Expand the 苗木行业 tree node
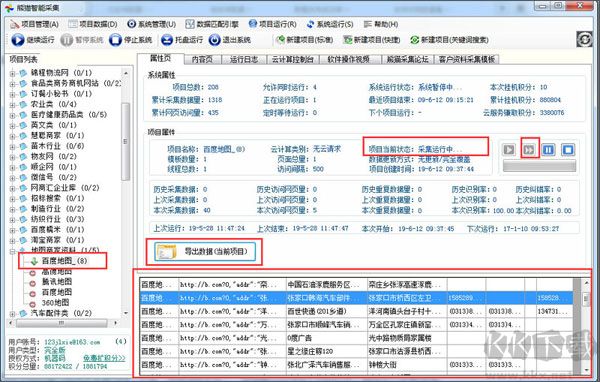The width and height of the screenshot is (600, 382). 12,146
